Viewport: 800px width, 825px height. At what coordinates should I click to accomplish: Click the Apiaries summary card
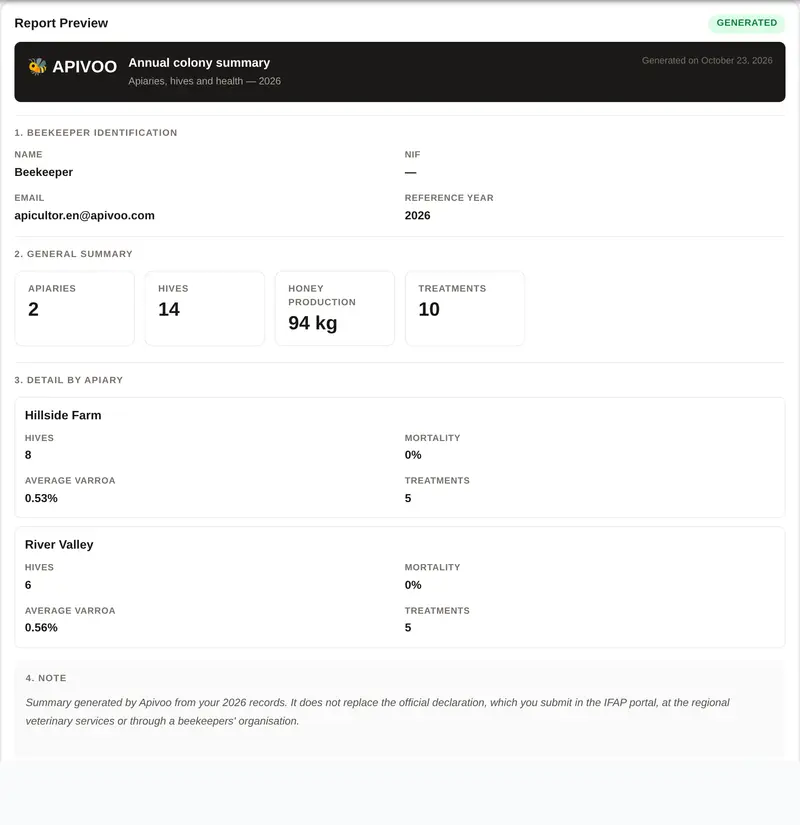pyautogui.click(x=75, y=308)
